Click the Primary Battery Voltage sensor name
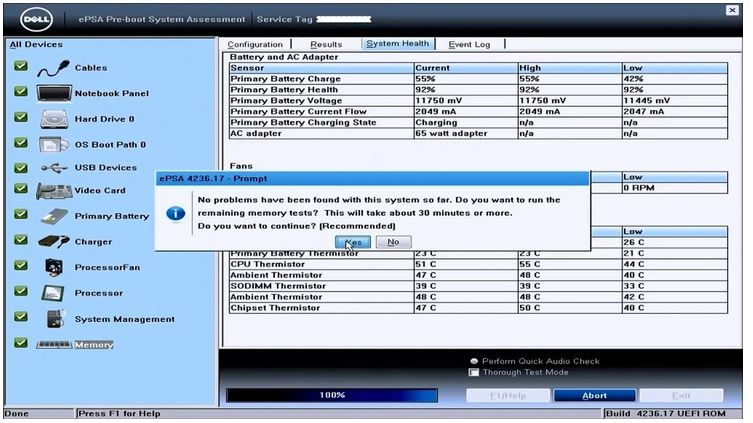The height and width of the screenshot is (423, 753). pyautogui.click(x=286, y=101)
